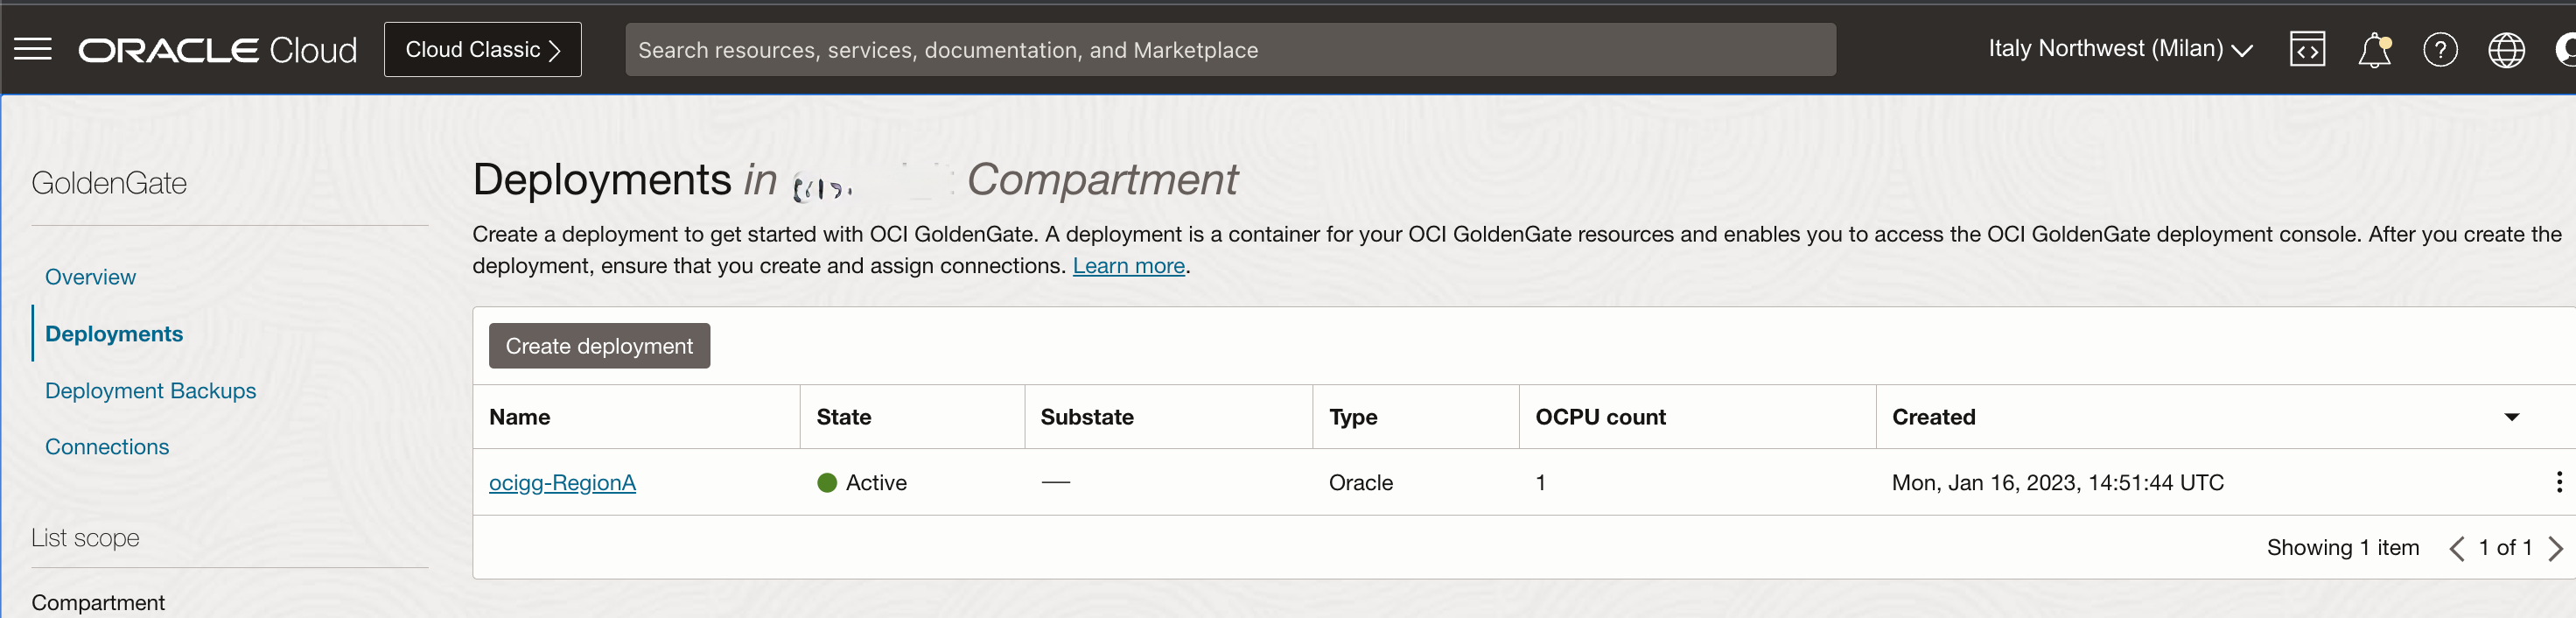Focus the search resources and services field
The width and height of the screenshot is (2576, 618).
(1230, 50)
